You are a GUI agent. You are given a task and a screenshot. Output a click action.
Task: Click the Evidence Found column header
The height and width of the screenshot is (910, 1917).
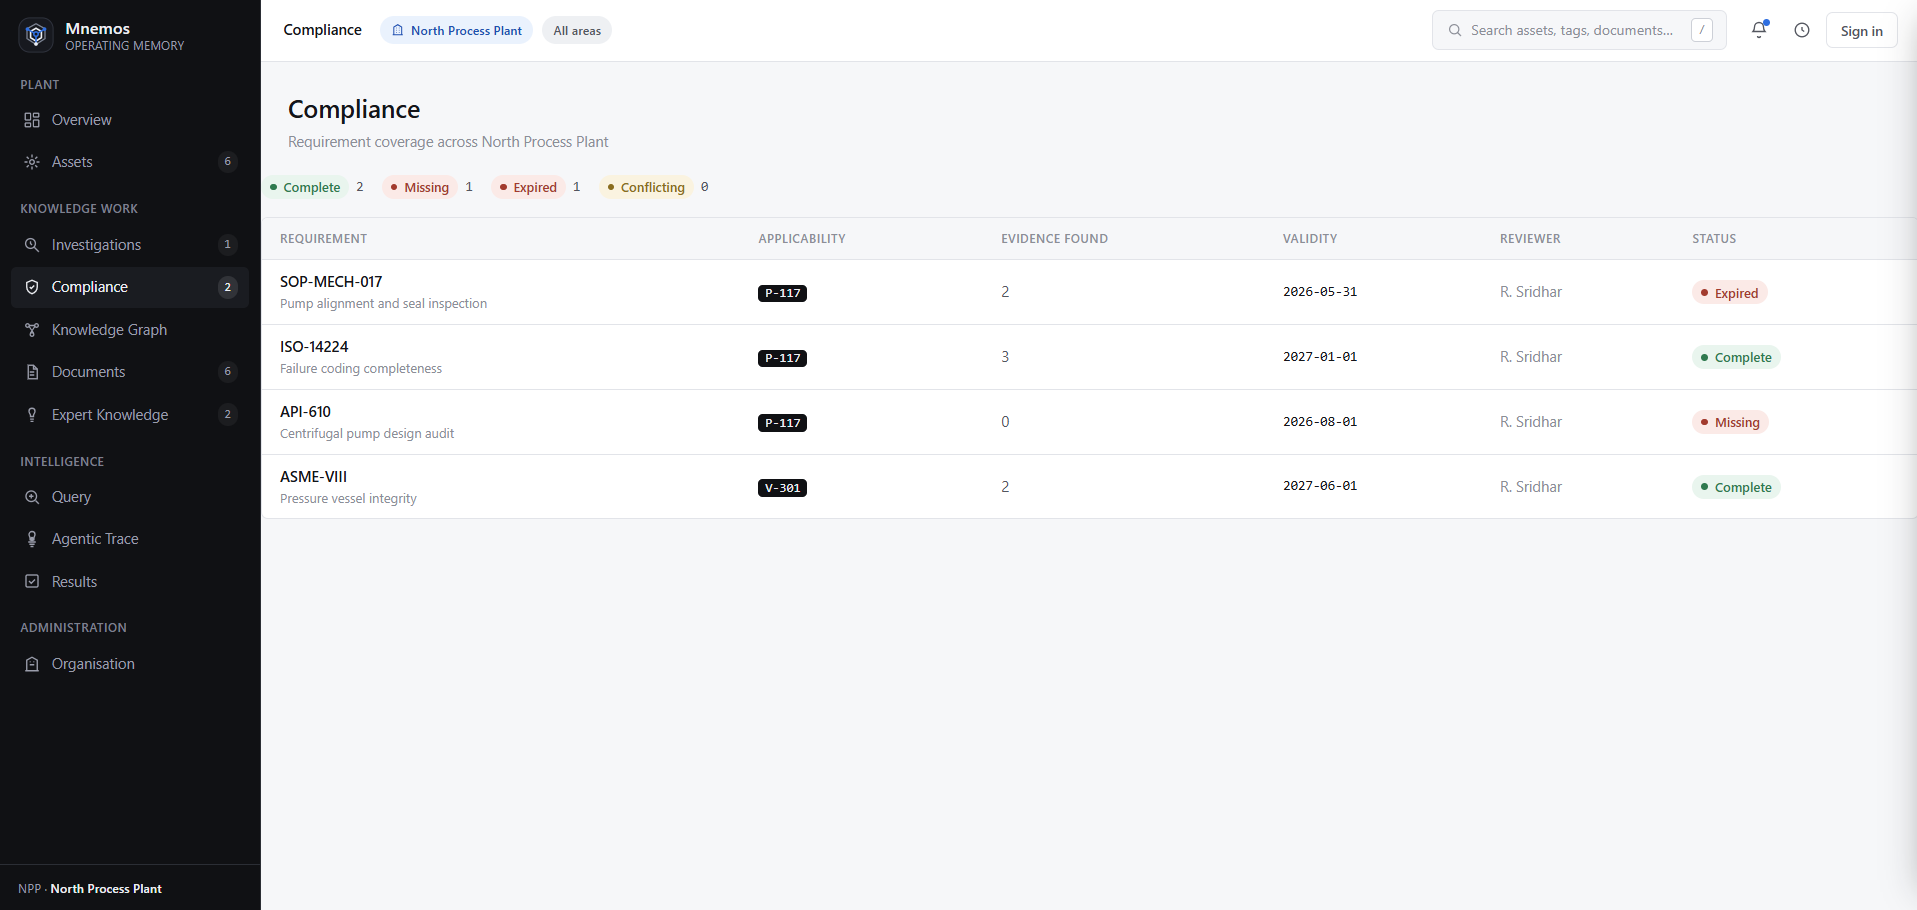click(1054, 239)
